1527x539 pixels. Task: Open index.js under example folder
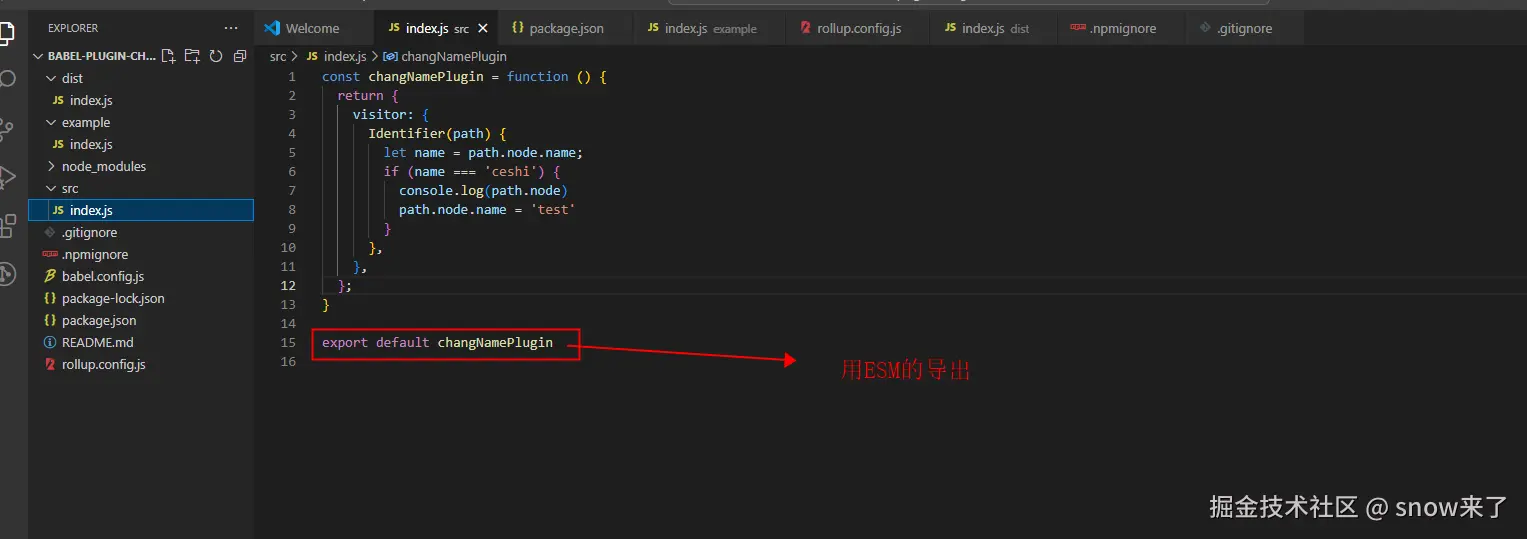pos(141,144)
